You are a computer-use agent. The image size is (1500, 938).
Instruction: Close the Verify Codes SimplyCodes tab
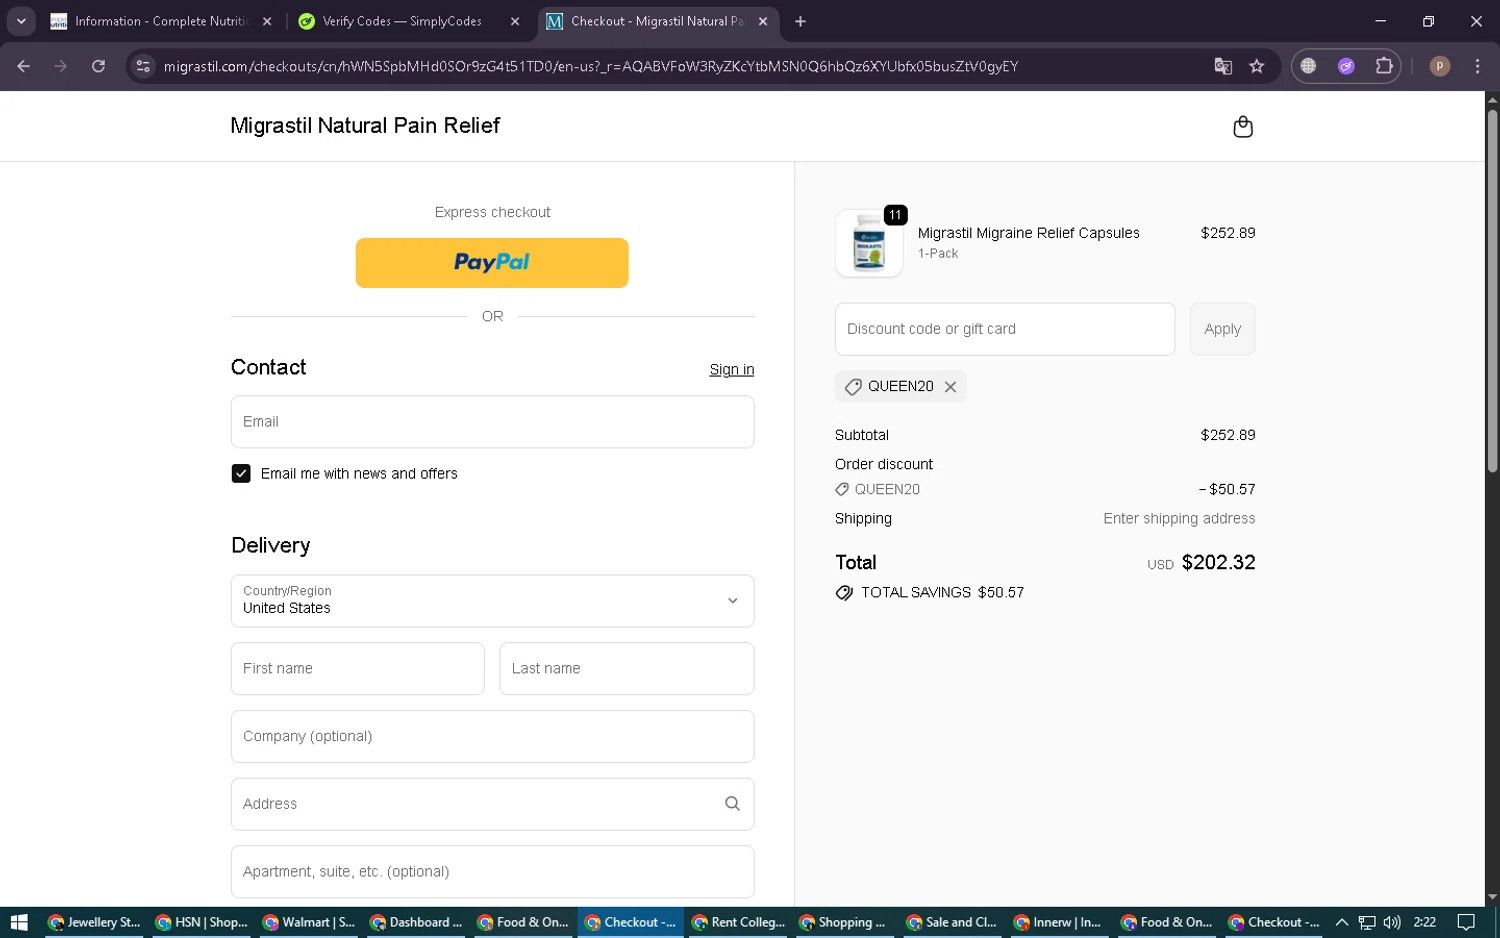pyautogui.click(x=515, y=21)
